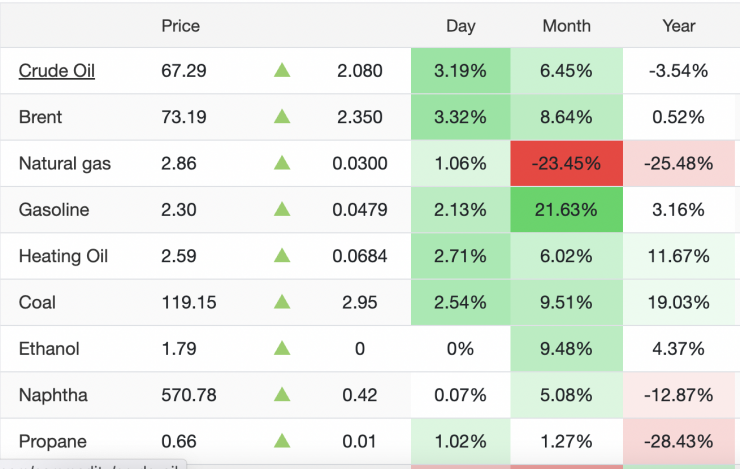Click the up arrow in Natural gas row
This screenshot has height=469, width=740.
pos(282,163)
